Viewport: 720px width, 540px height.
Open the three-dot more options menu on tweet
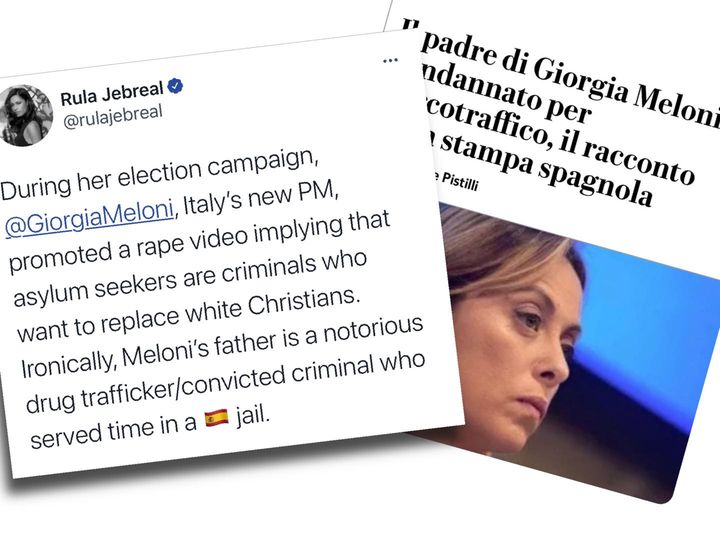pos(390,60)
